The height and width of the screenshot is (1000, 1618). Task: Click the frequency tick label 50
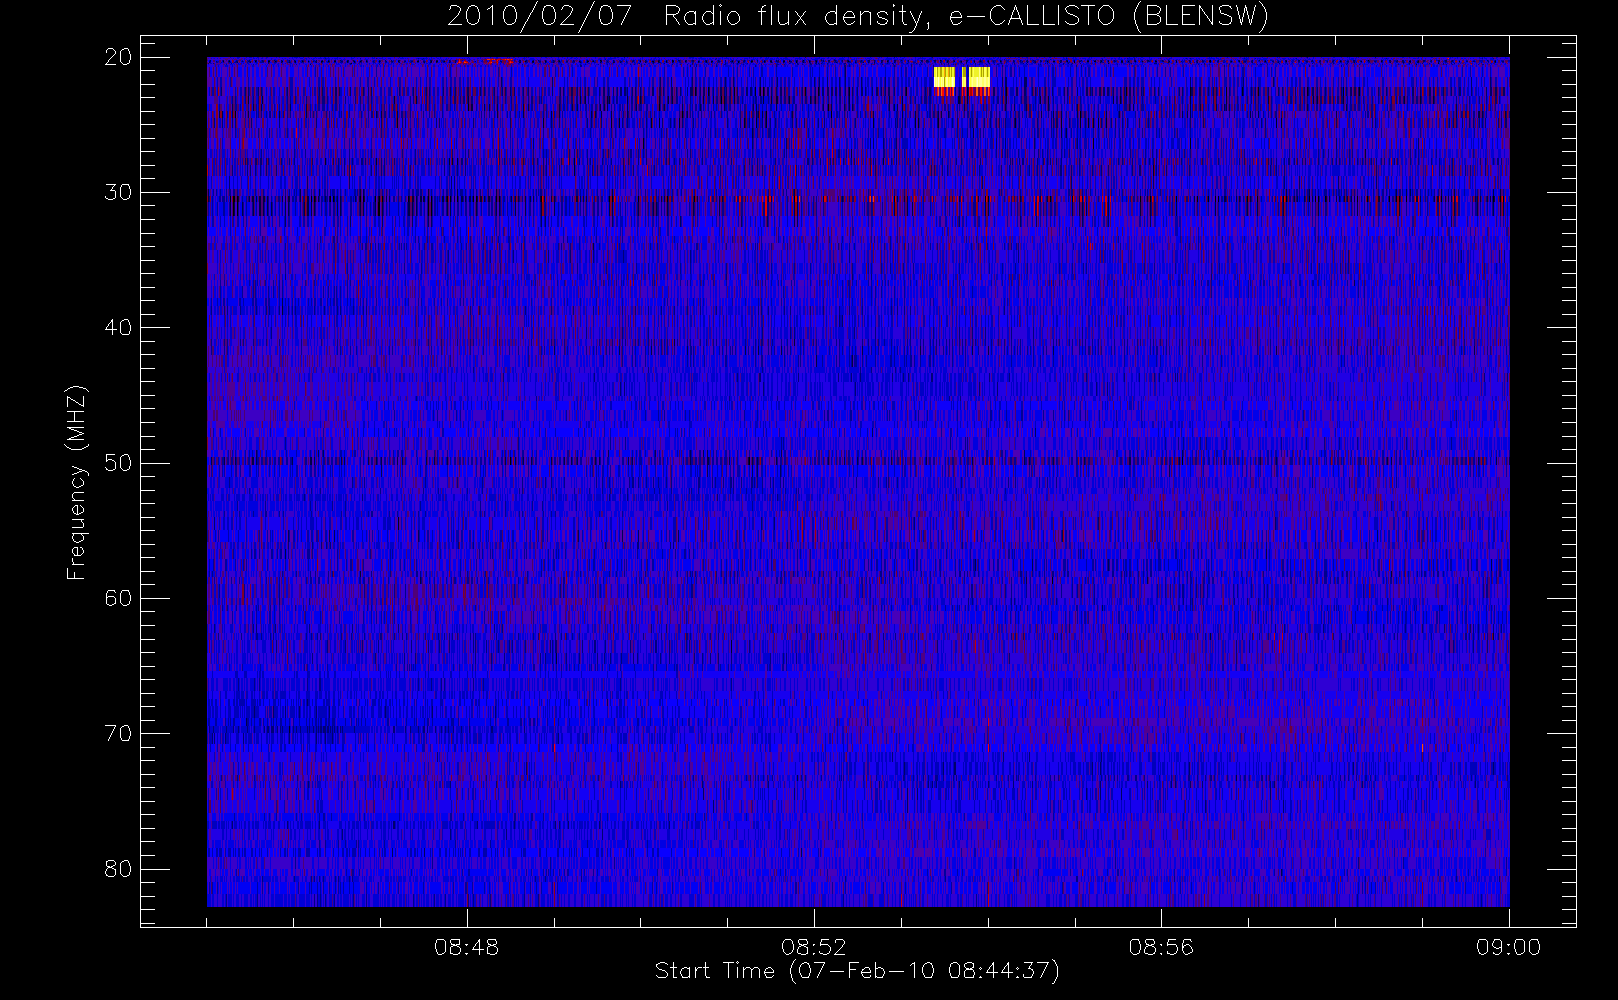(118, 463)
